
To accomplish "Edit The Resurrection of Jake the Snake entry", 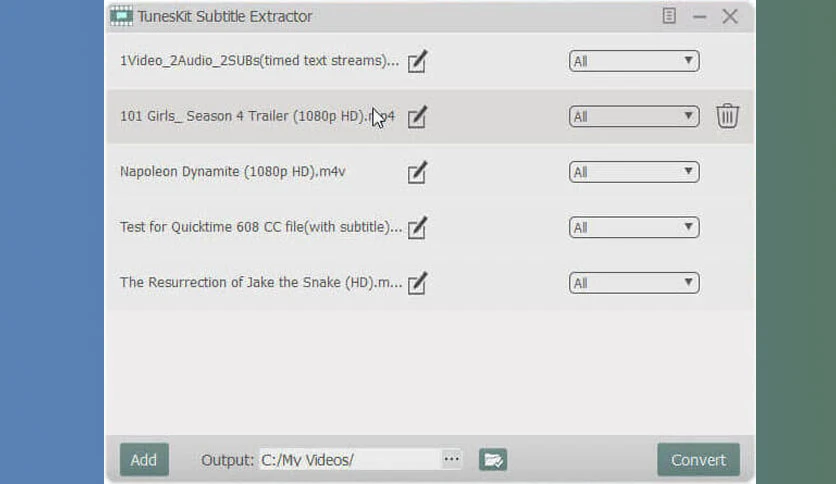I will tap(417, 283).
